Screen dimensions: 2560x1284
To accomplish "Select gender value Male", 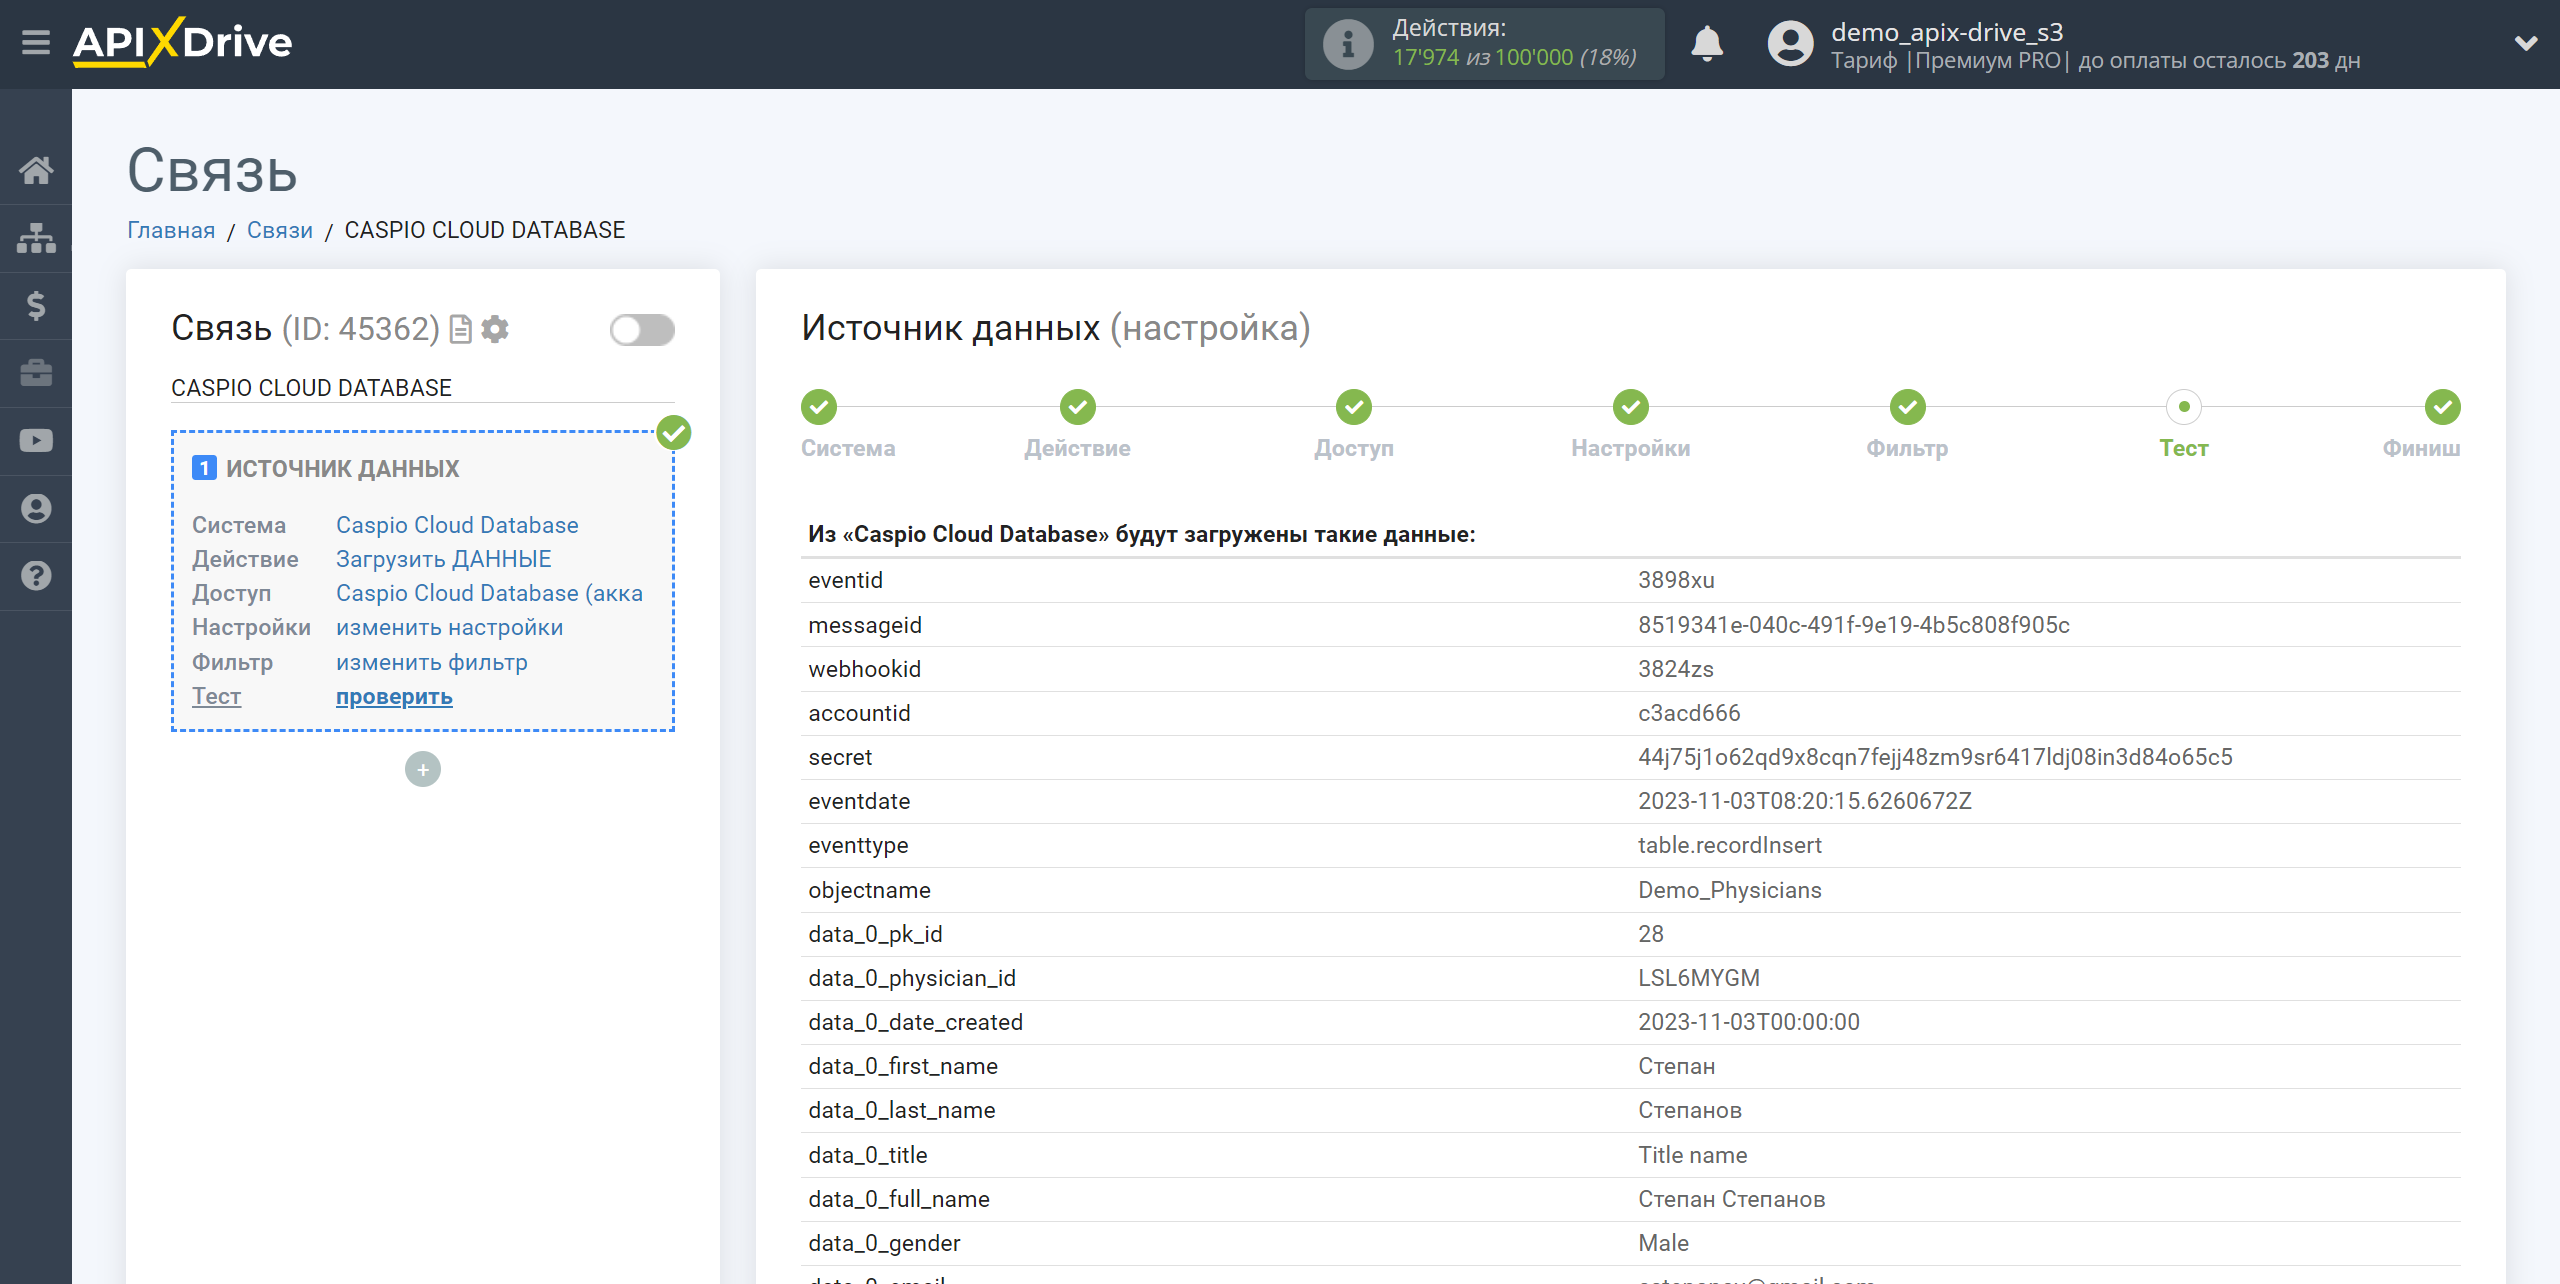I will [1663, 1243].
